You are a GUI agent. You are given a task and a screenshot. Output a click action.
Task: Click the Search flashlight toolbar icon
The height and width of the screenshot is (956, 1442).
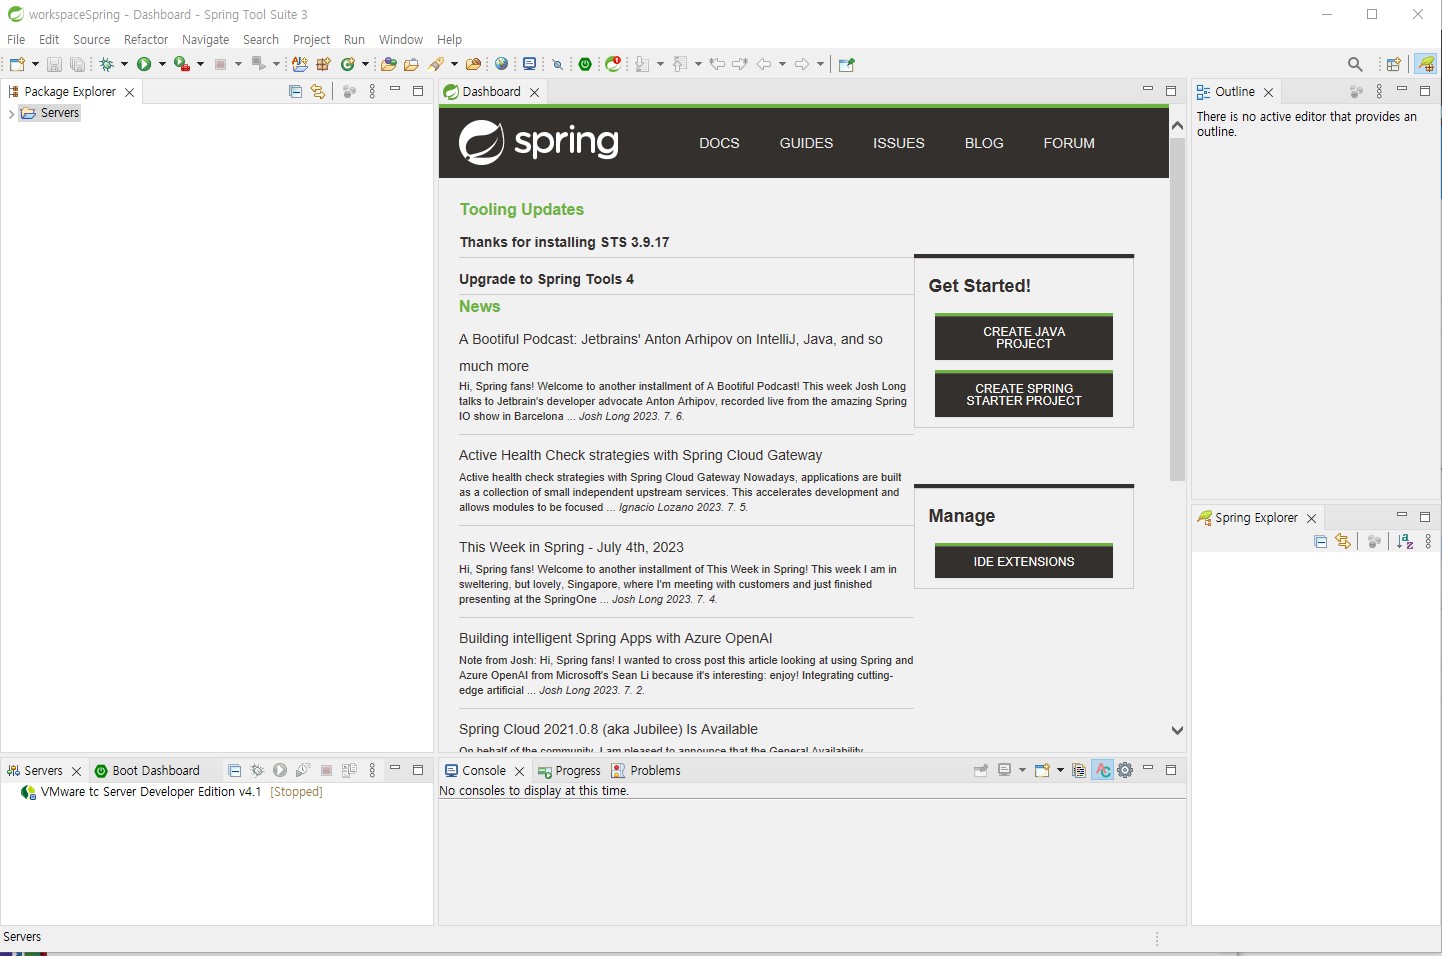click(437, 64)
